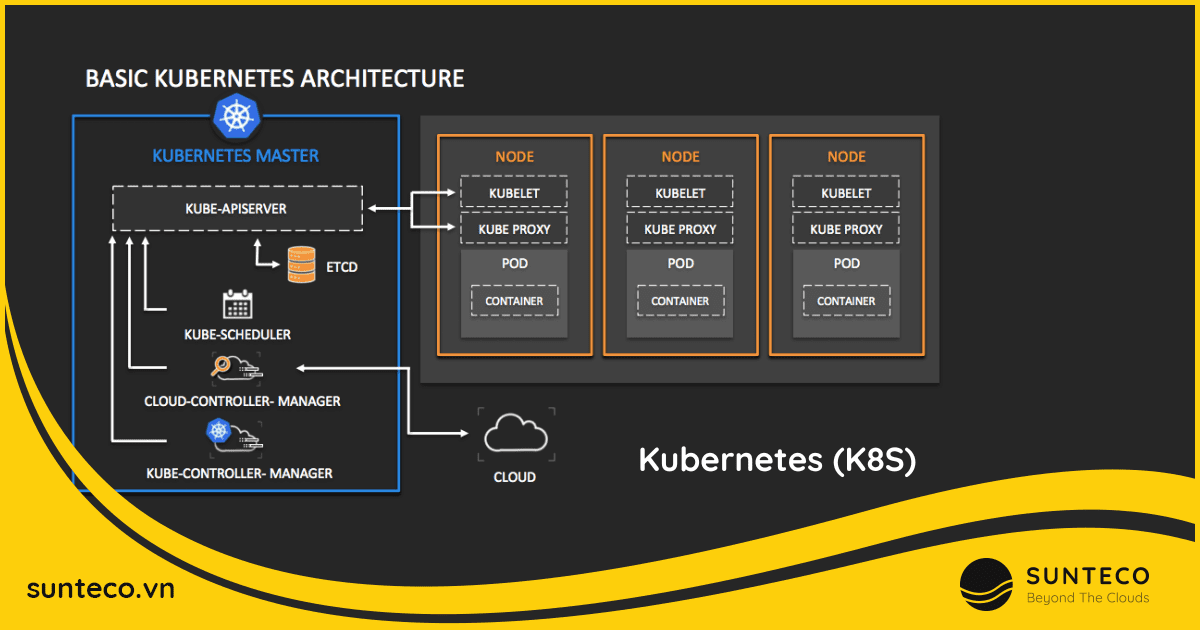Click the KUBELET box in the middle node

click(680, 193)
